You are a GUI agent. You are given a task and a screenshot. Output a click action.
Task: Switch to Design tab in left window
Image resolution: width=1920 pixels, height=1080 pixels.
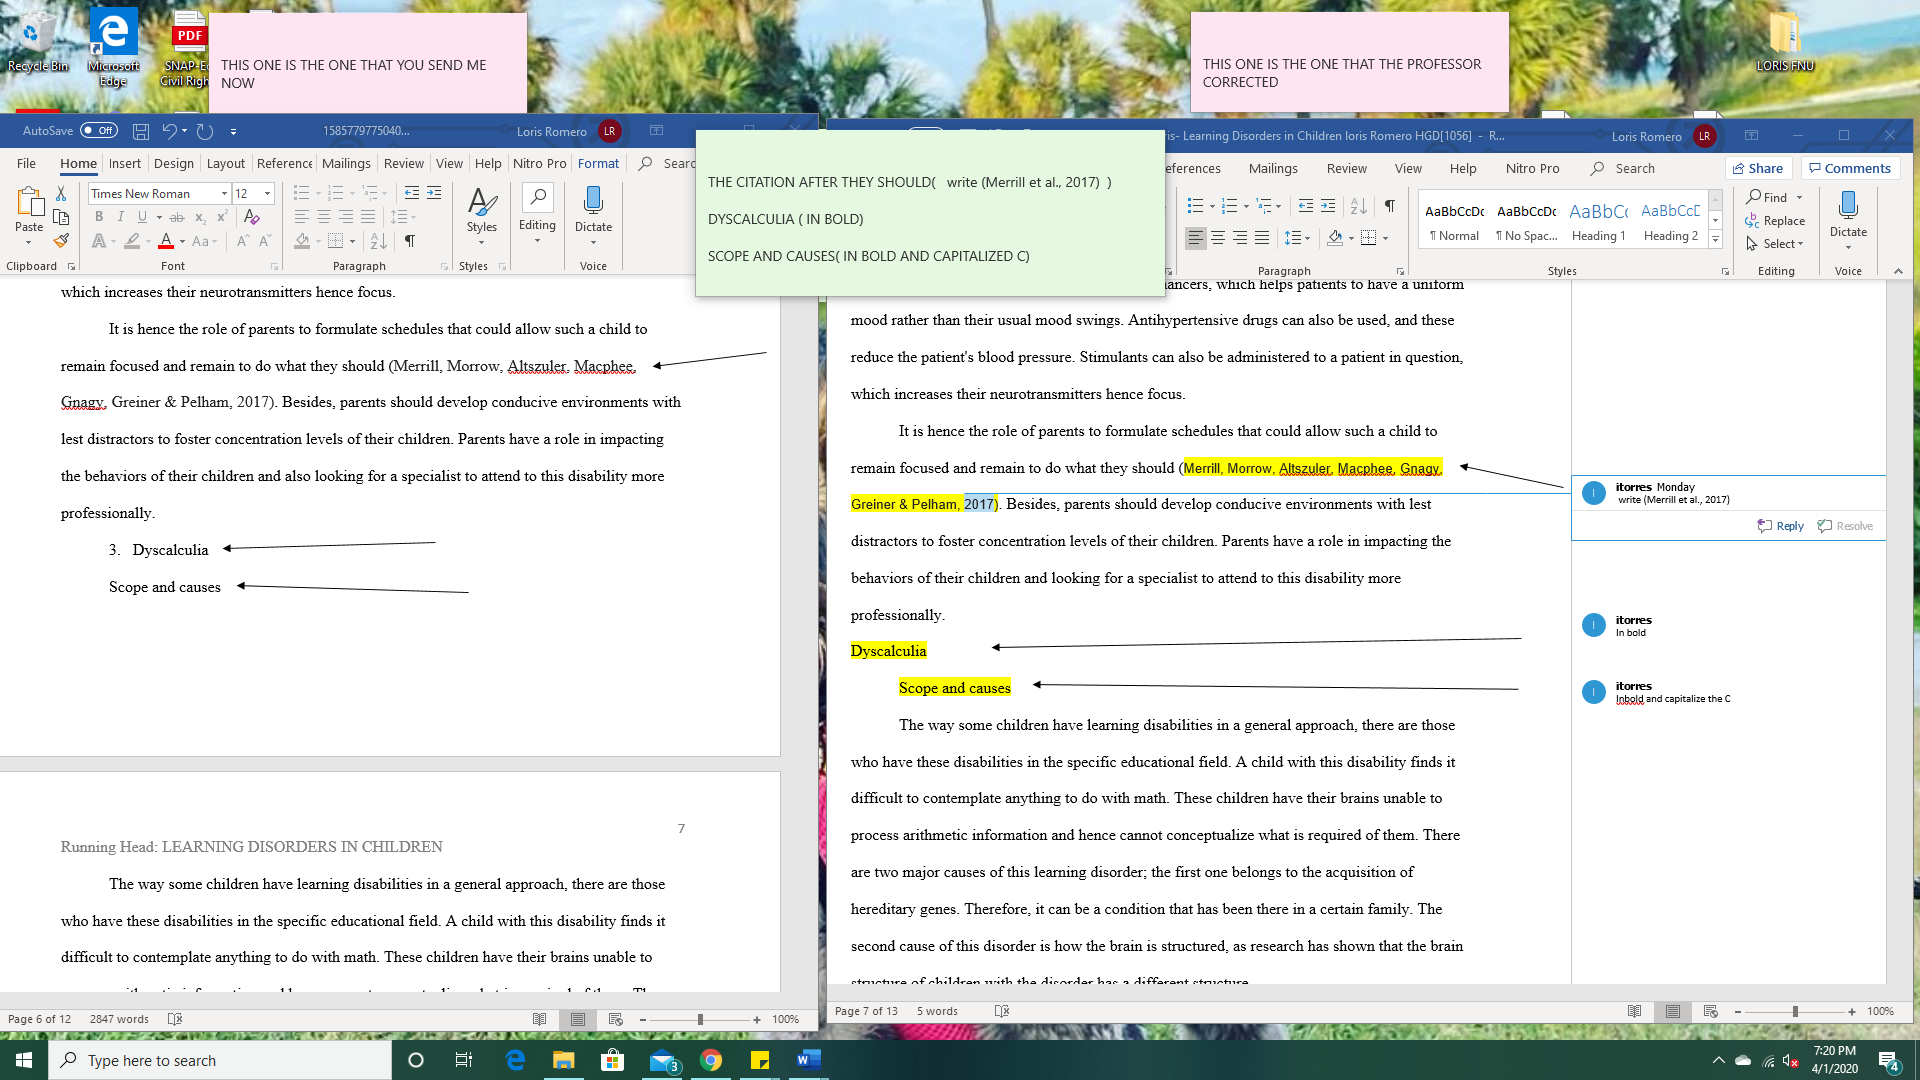(174, 163)
